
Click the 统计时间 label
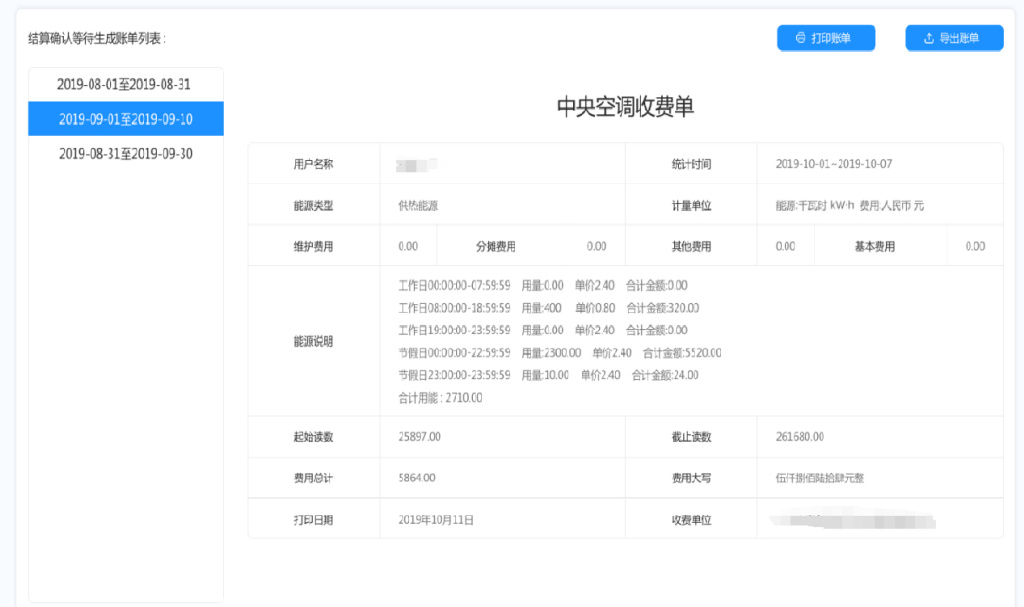coord(691,164)
